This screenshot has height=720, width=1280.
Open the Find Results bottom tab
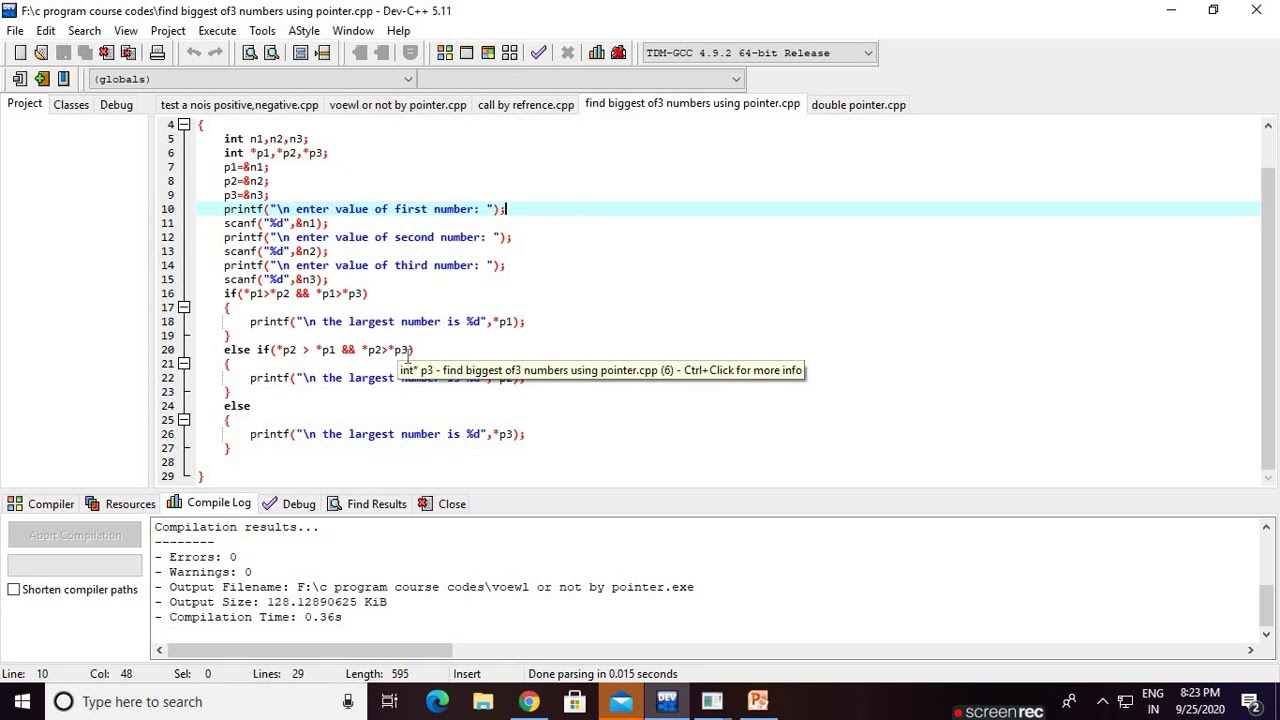tap(367, 504)
